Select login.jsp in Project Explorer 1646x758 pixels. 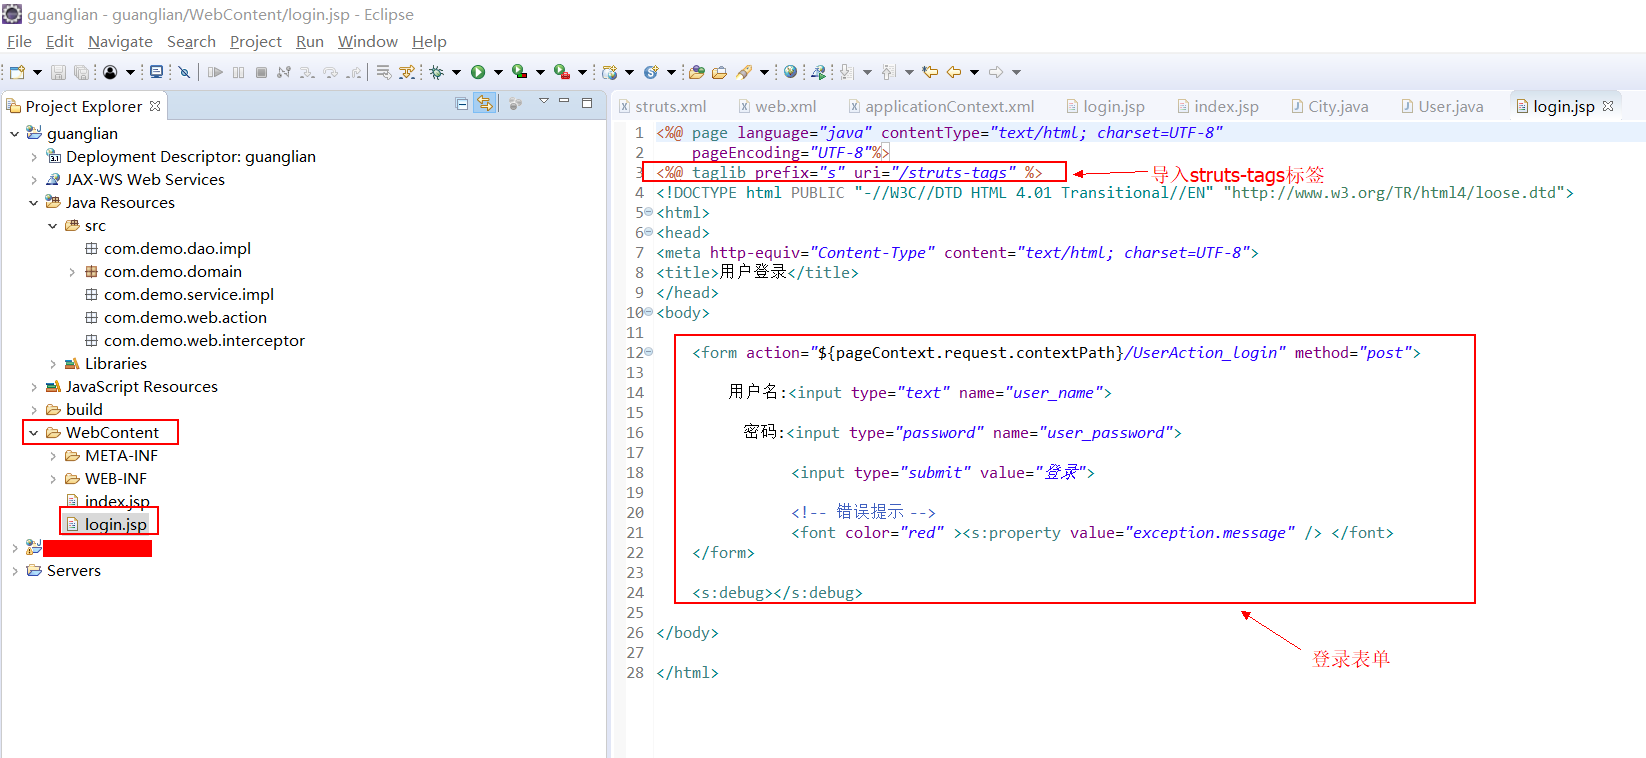pos(116,525)
